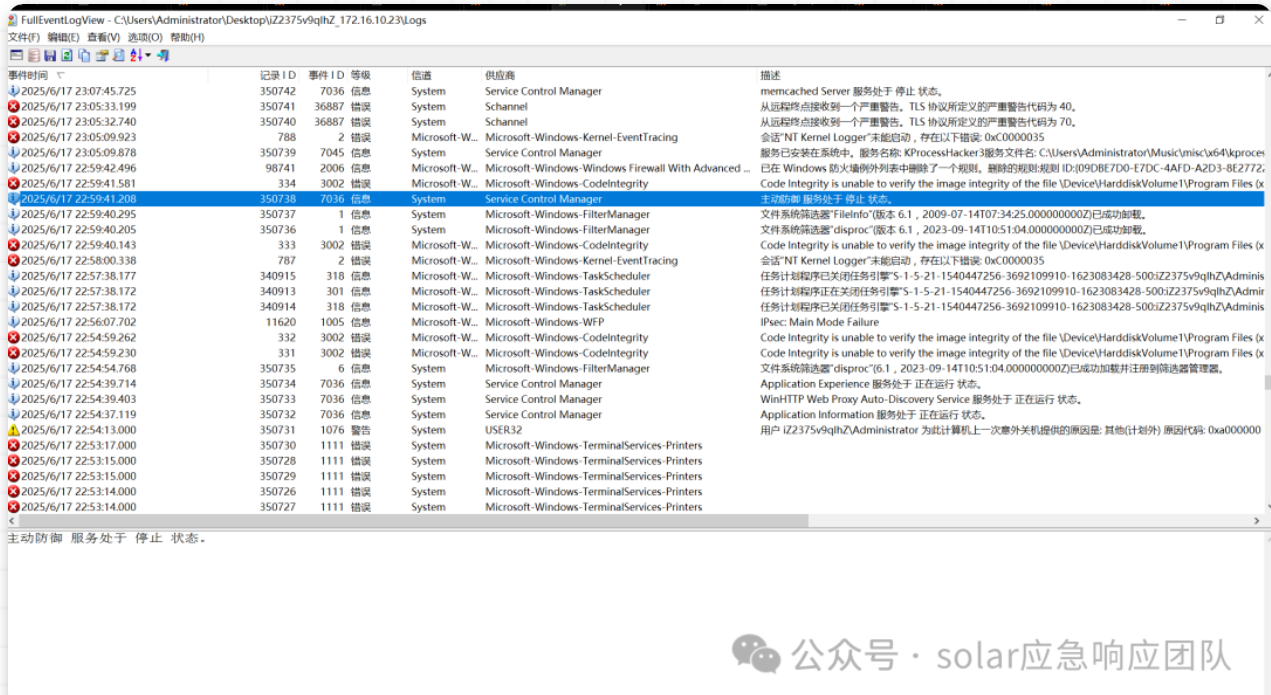The image size is (1271, 695).
Task: Click the vertical scrollbar thumb
Action: (x=1265, y=382)
